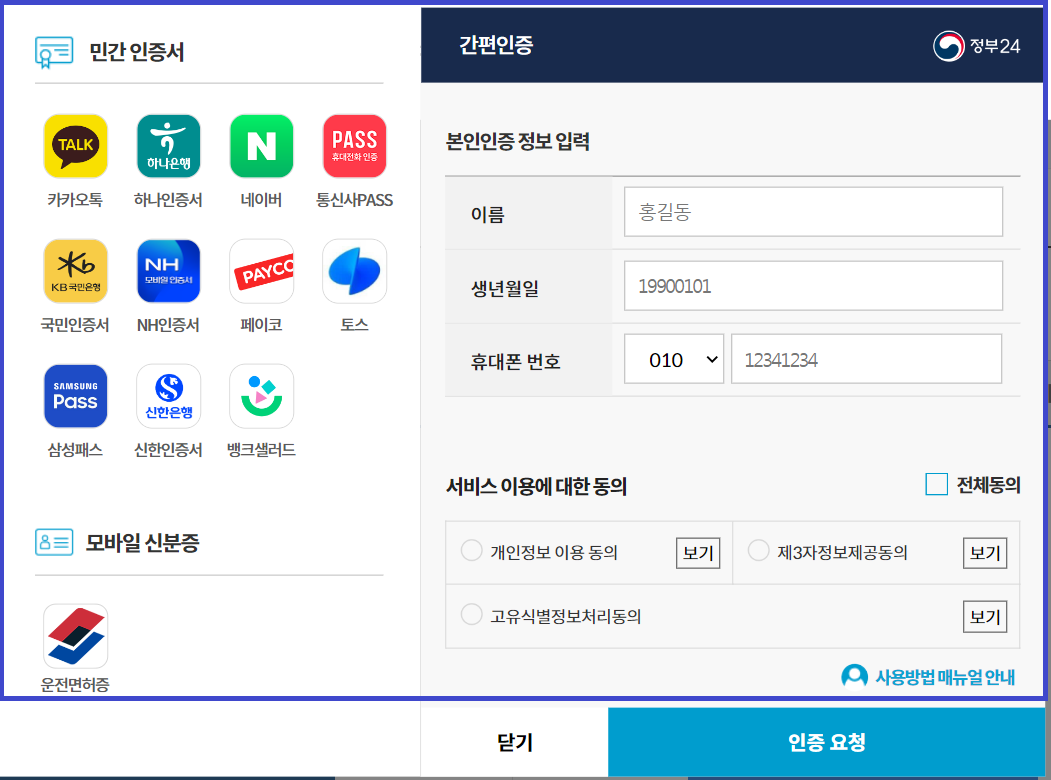Click the 페이코 label text
The image size is (1051, 780).
[x=261, y=325]
